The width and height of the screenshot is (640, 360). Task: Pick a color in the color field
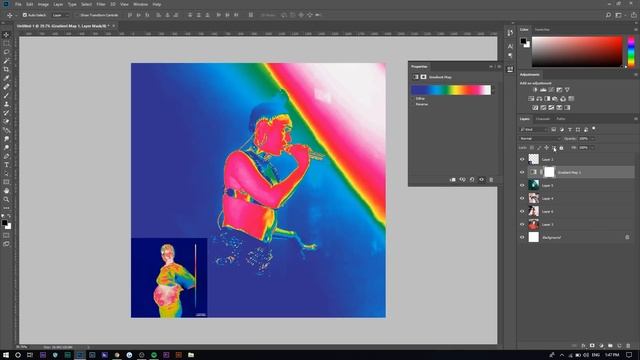577,52
